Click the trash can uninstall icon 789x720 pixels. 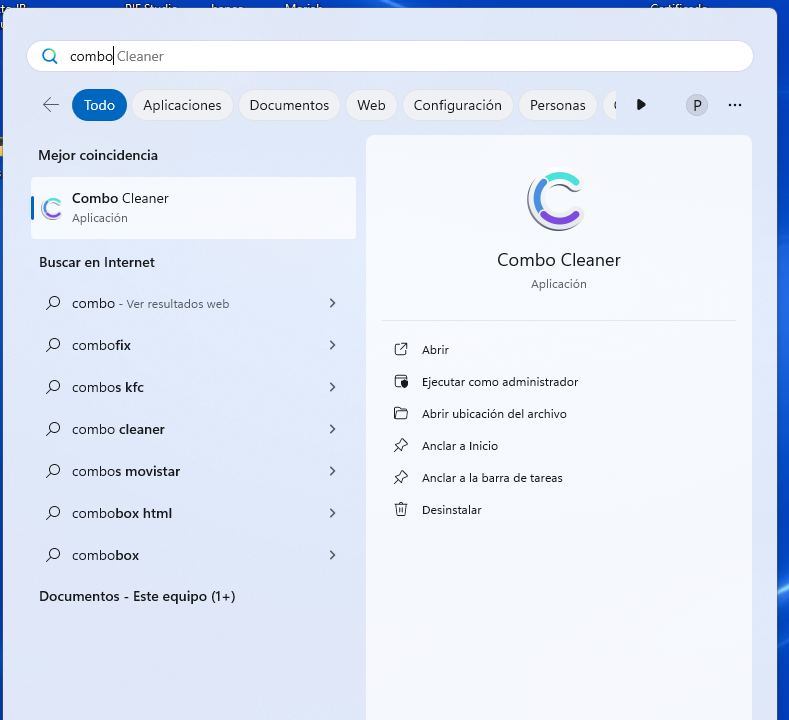401,509
